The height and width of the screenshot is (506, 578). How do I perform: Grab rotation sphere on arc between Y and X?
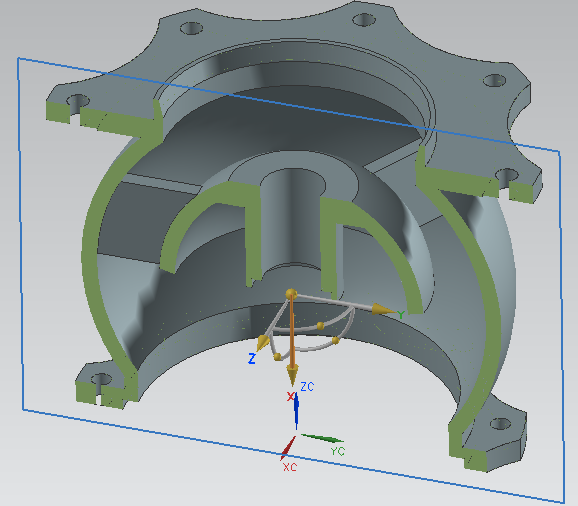tap(335, 340)
